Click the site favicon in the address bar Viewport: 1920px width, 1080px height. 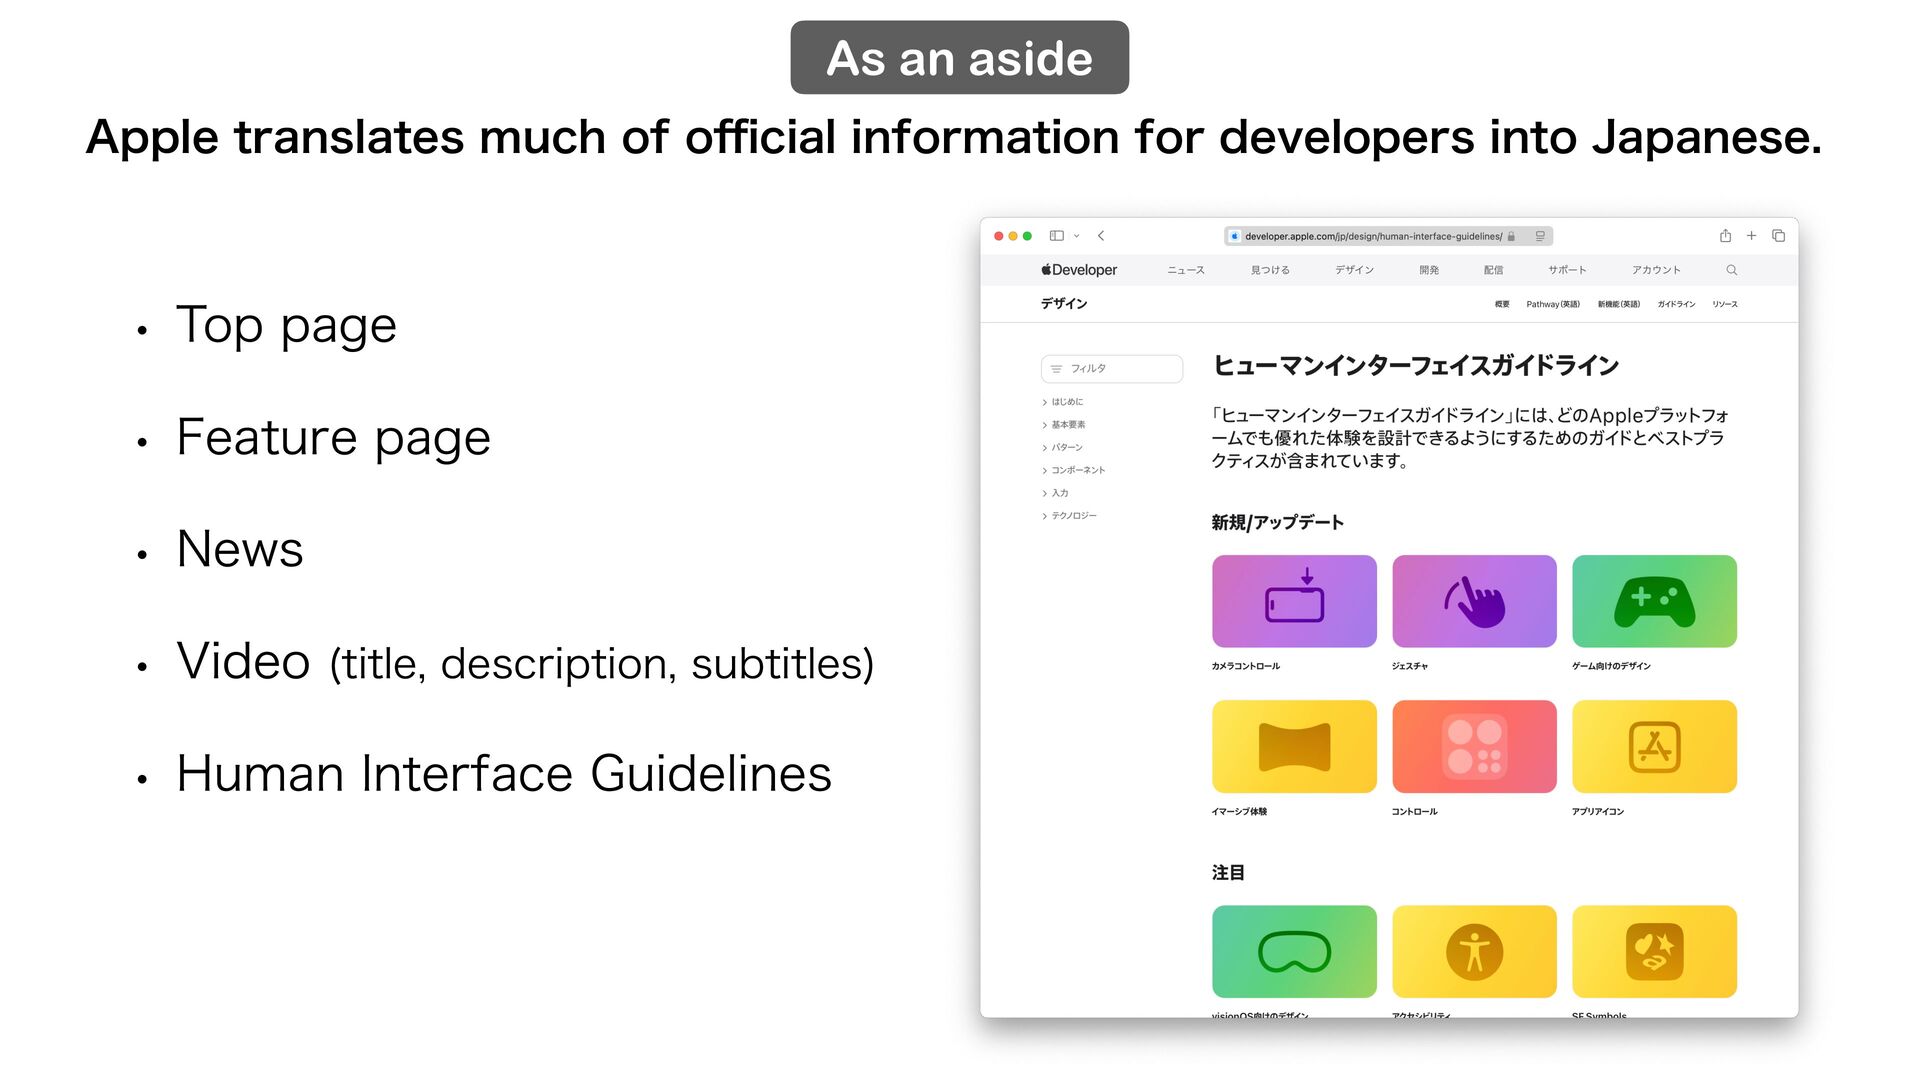(1235, 237)
